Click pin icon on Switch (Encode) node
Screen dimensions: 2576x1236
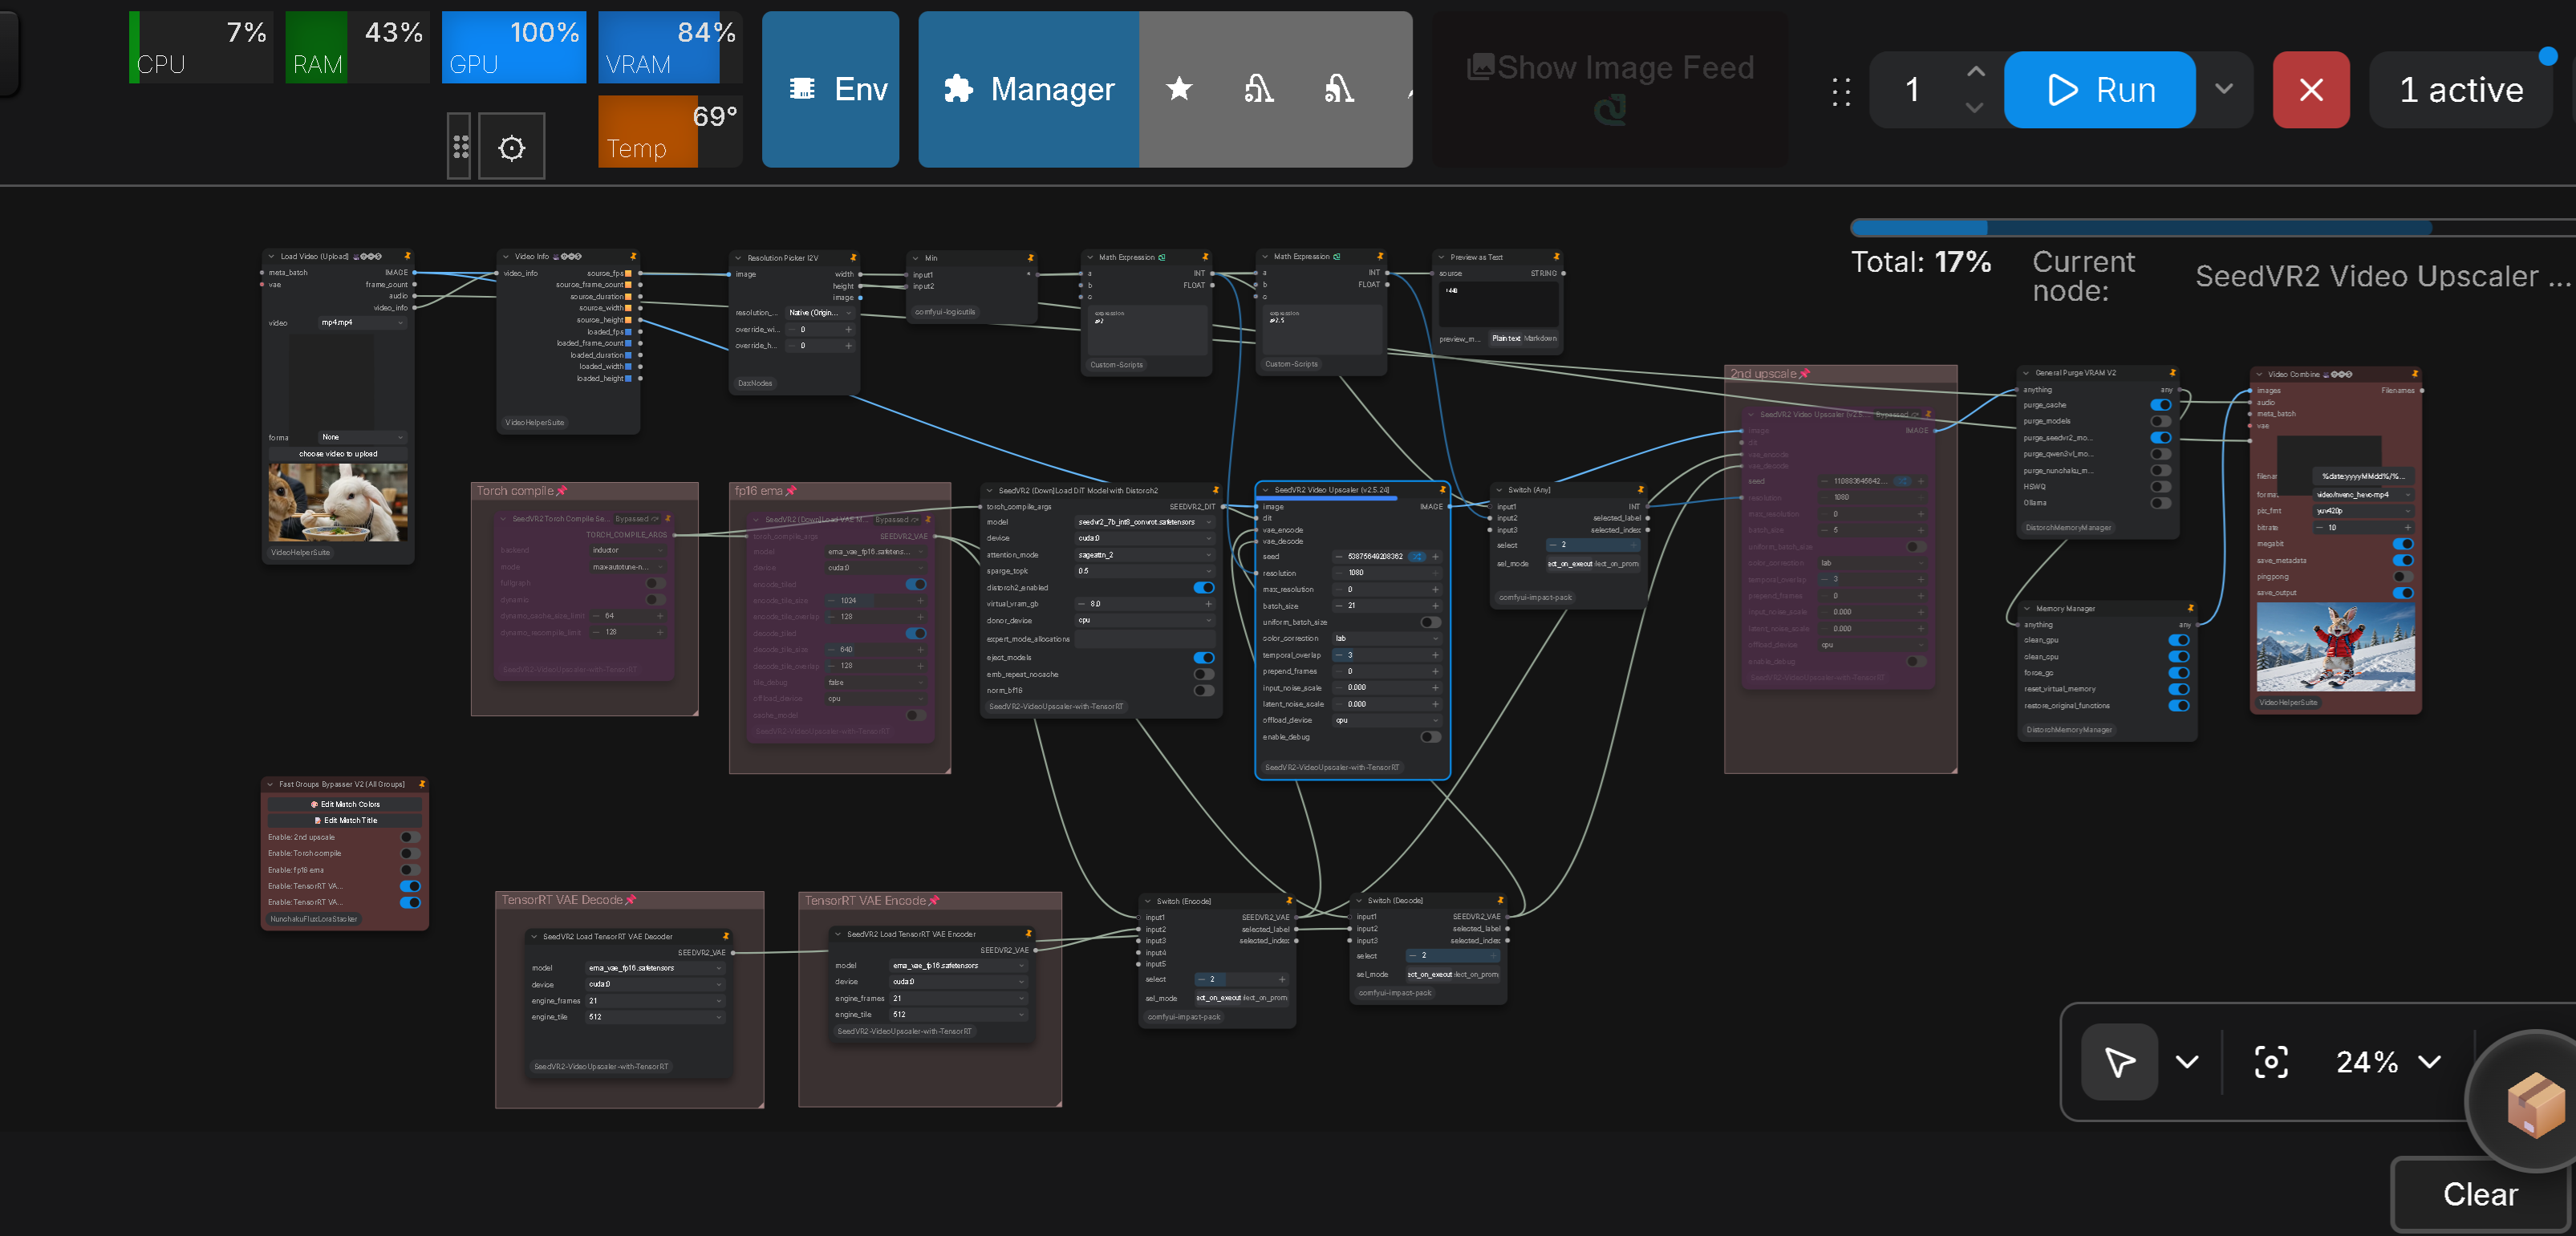click(1289, 901)
